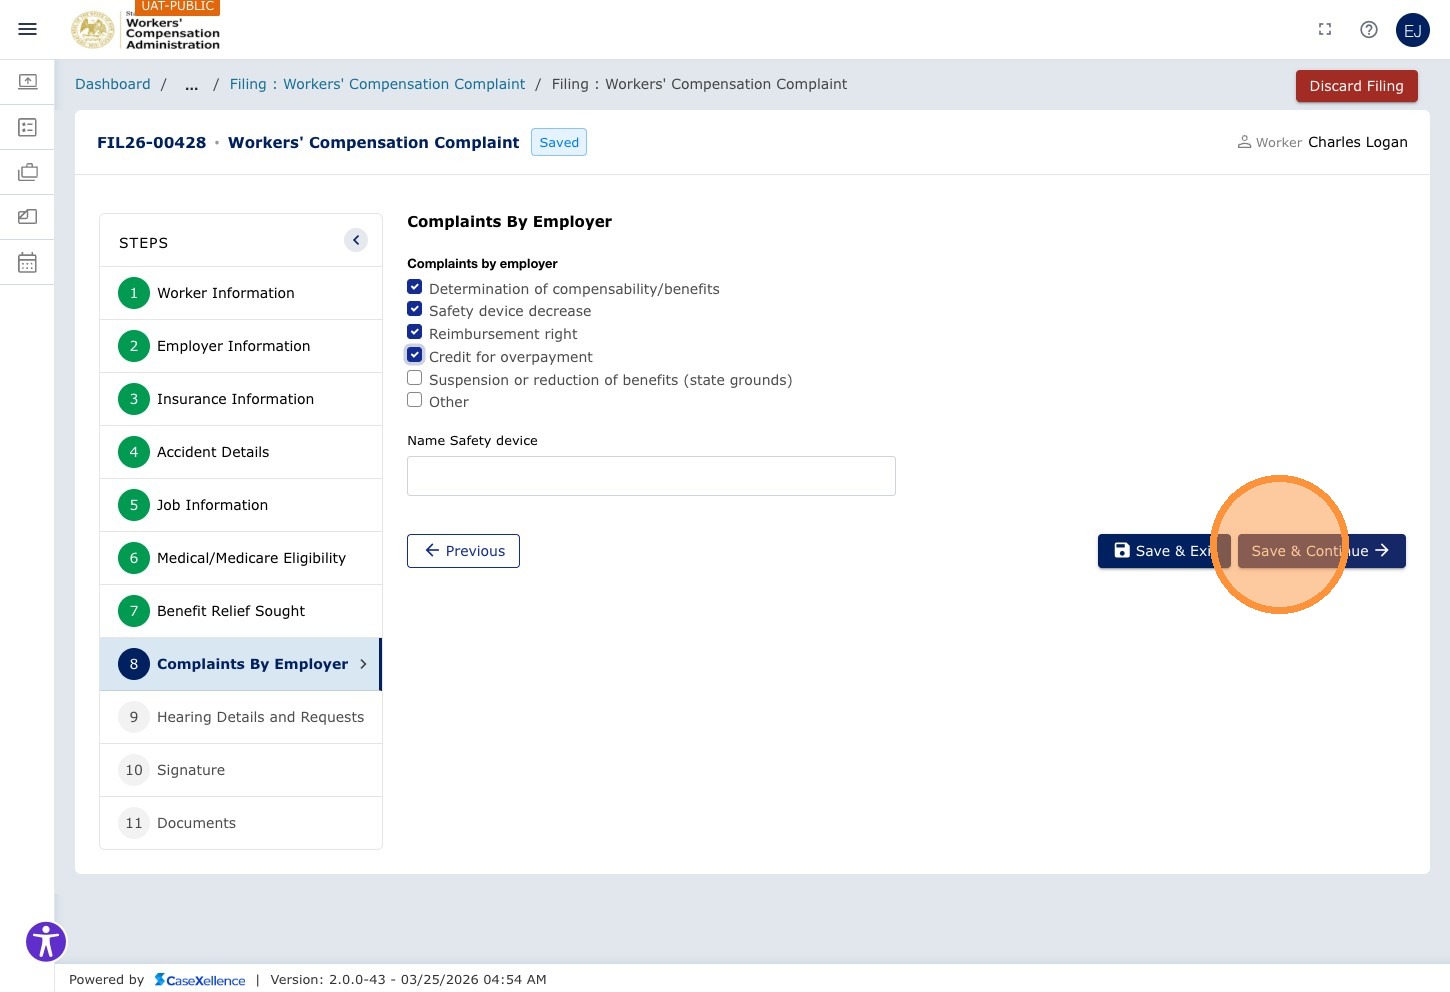
Task: Uncheck Credit for overpayment
Action: pyautogui.click(x=414, y=355)
